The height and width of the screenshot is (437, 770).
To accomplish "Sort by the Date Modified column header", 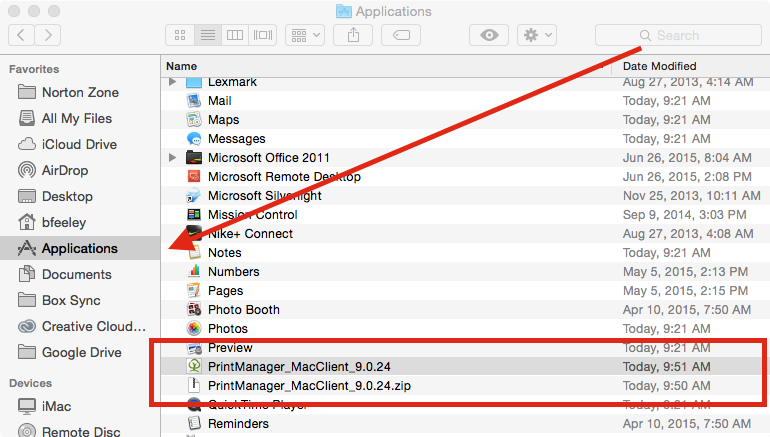I will click(x=660, y=66).
